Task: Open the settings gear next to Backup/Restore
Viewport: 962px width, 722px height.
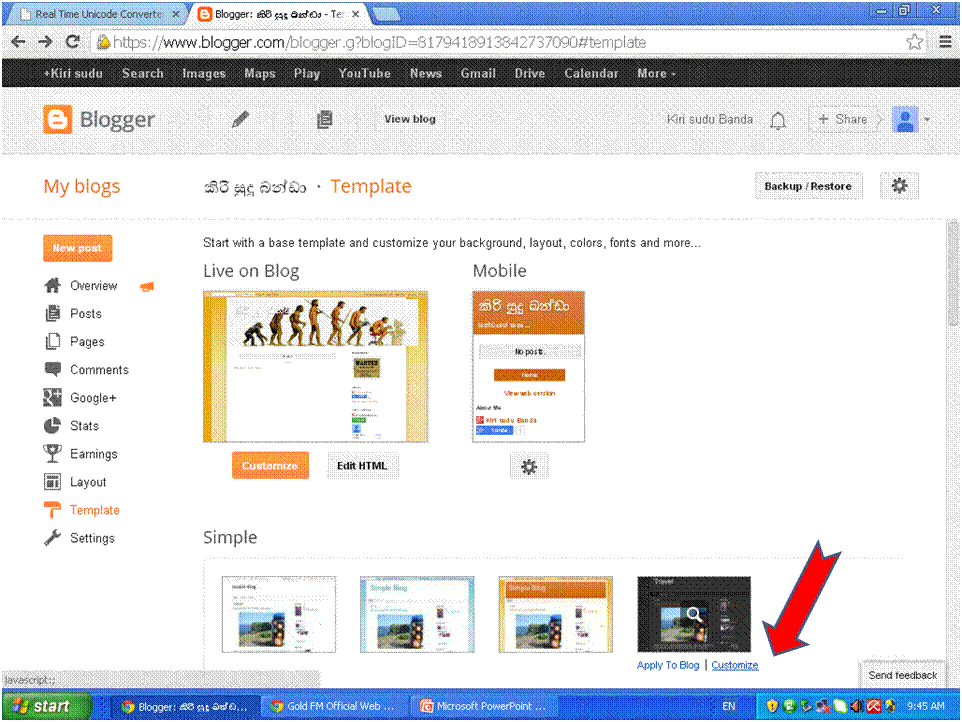Action: pyautogui.click(x=899, y=186)
